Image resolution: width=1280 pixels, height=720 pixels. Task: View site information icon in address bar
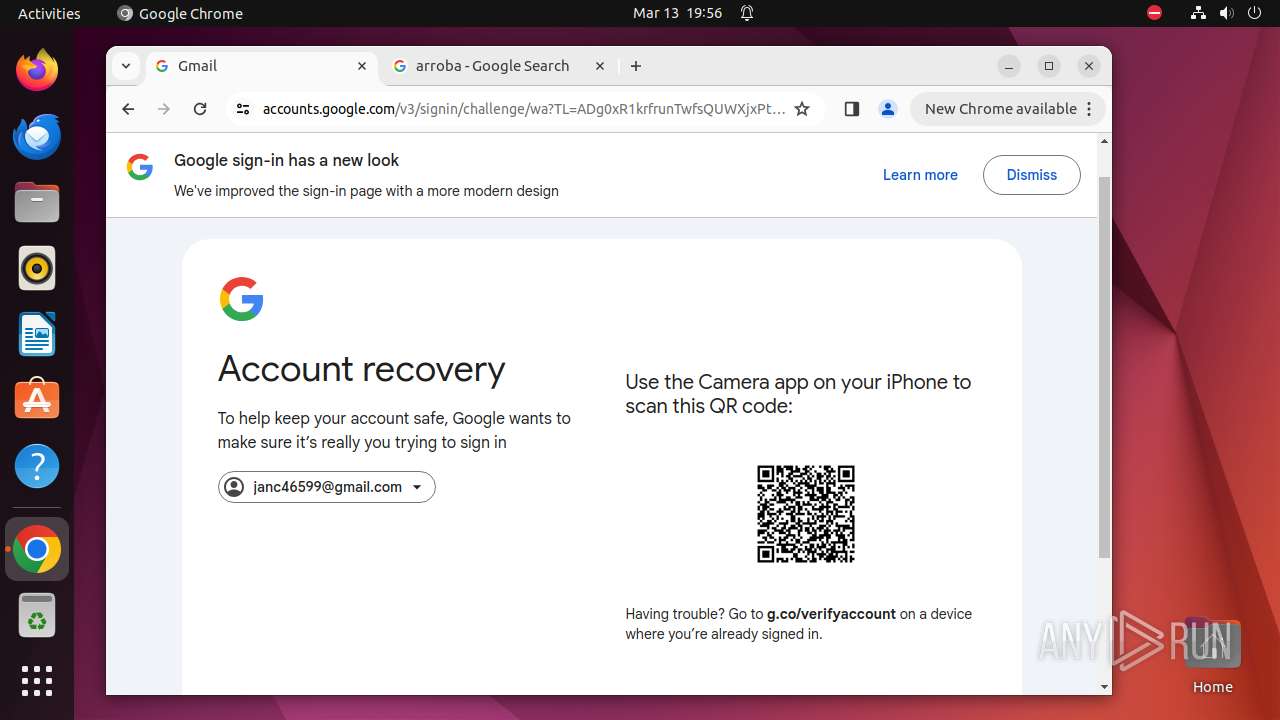point(242,109)
